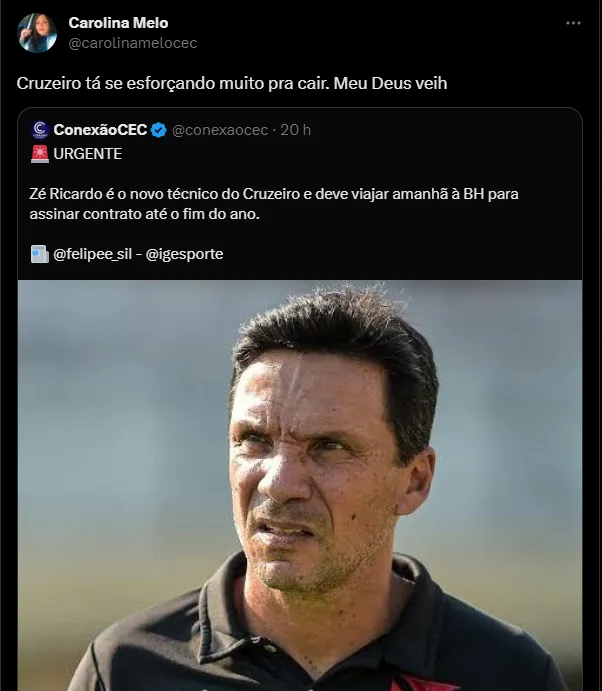Screen dimensions: 602x691
Task: Open the @carolinamelocec handle link
Action: click(133, 43)
